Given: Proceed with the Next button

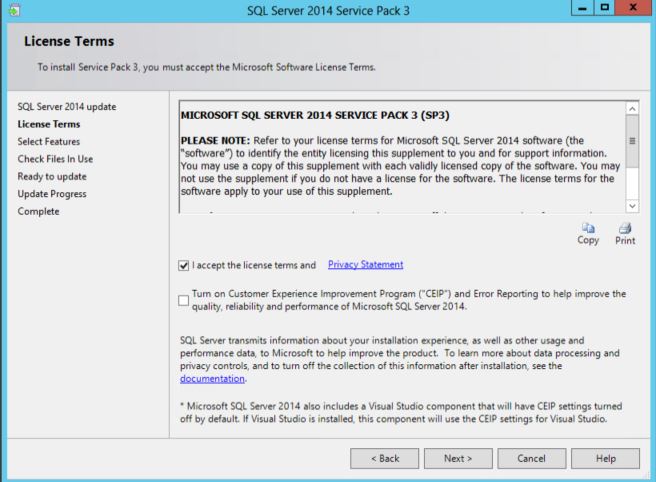Looking at the screenshot, I should tap(458, 459).
